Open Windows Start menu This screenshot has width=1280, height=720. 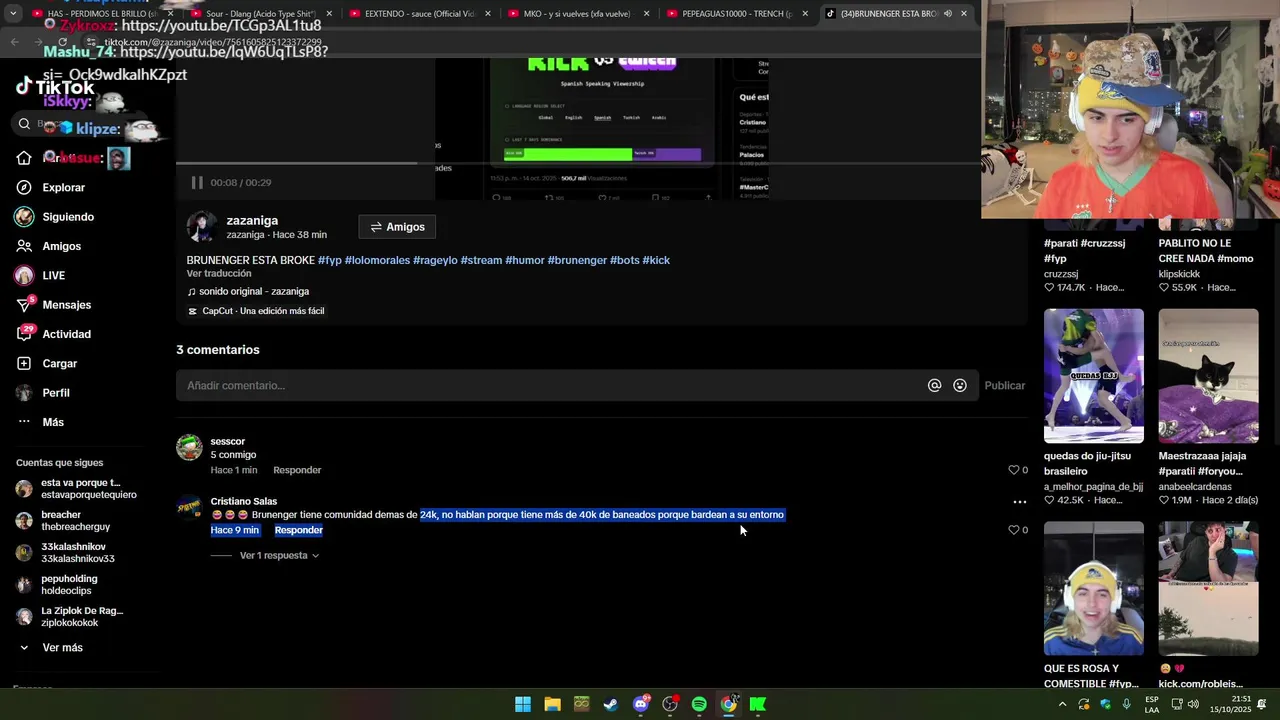coord(523,704)
